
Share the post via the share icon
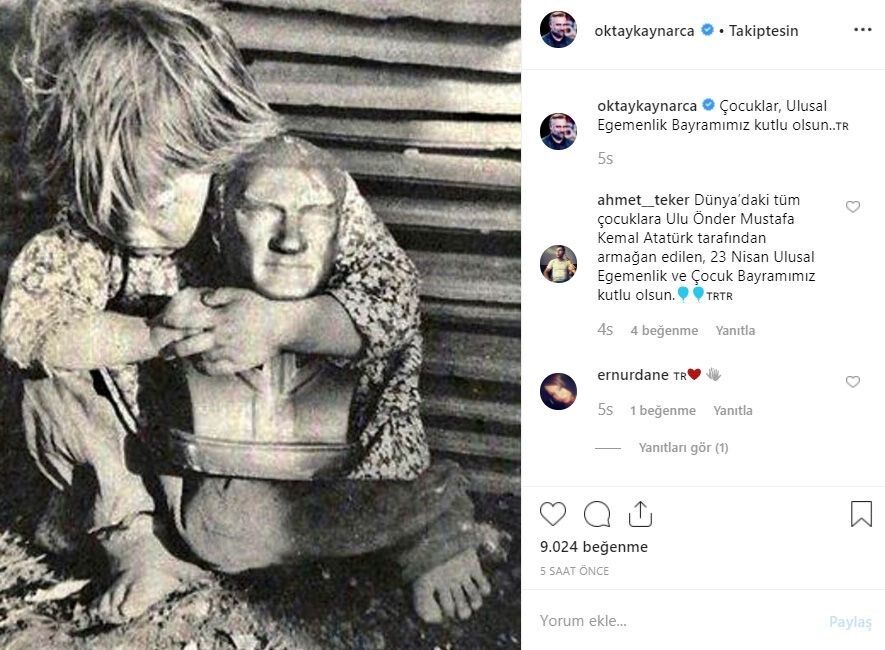[x=640, y=514]
